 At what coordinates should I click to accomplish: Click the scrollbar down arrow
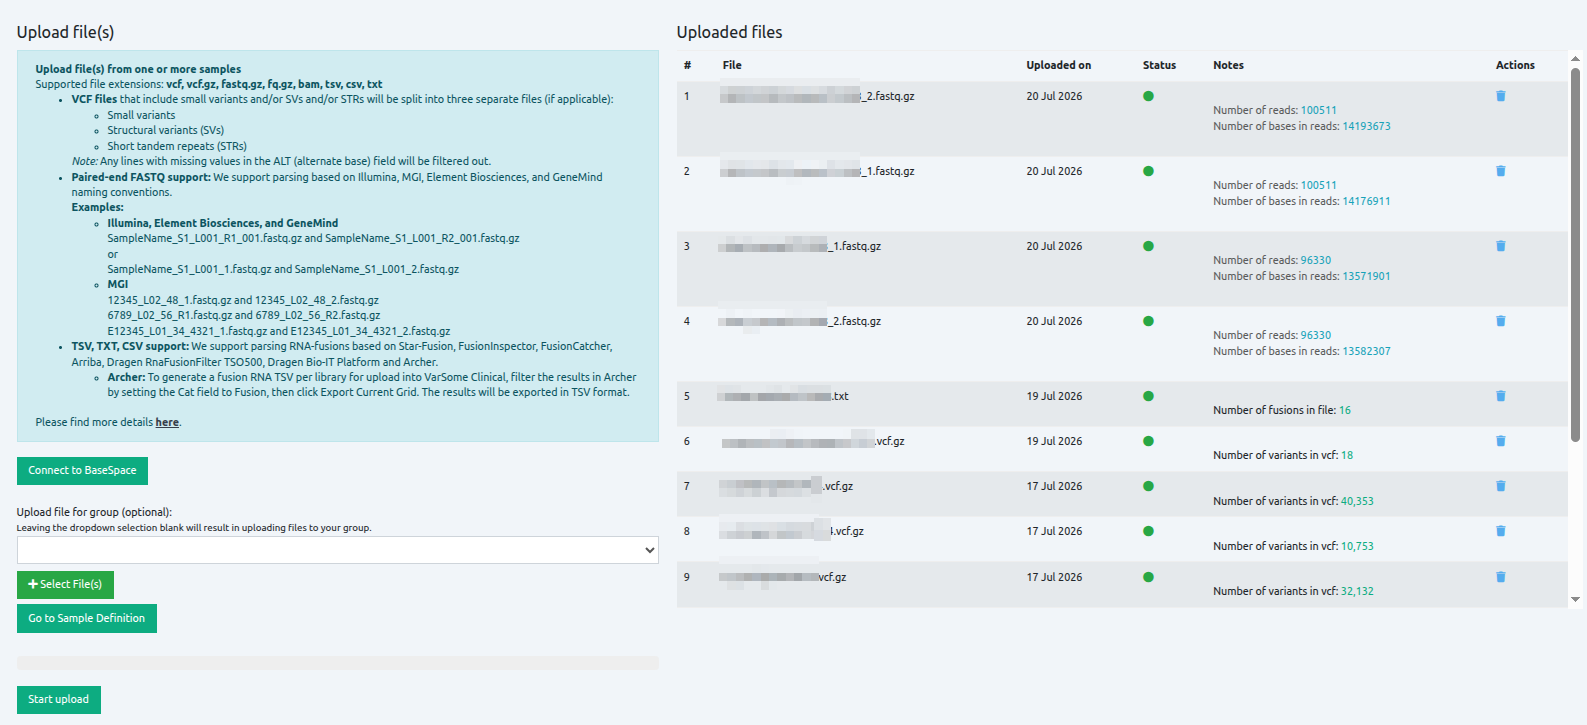(x=1575, y=600)
